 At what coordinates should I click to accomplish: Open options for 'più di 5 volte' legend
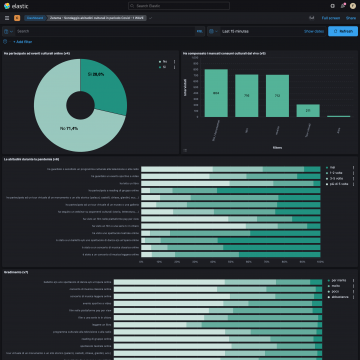click(x=353, y=184)
